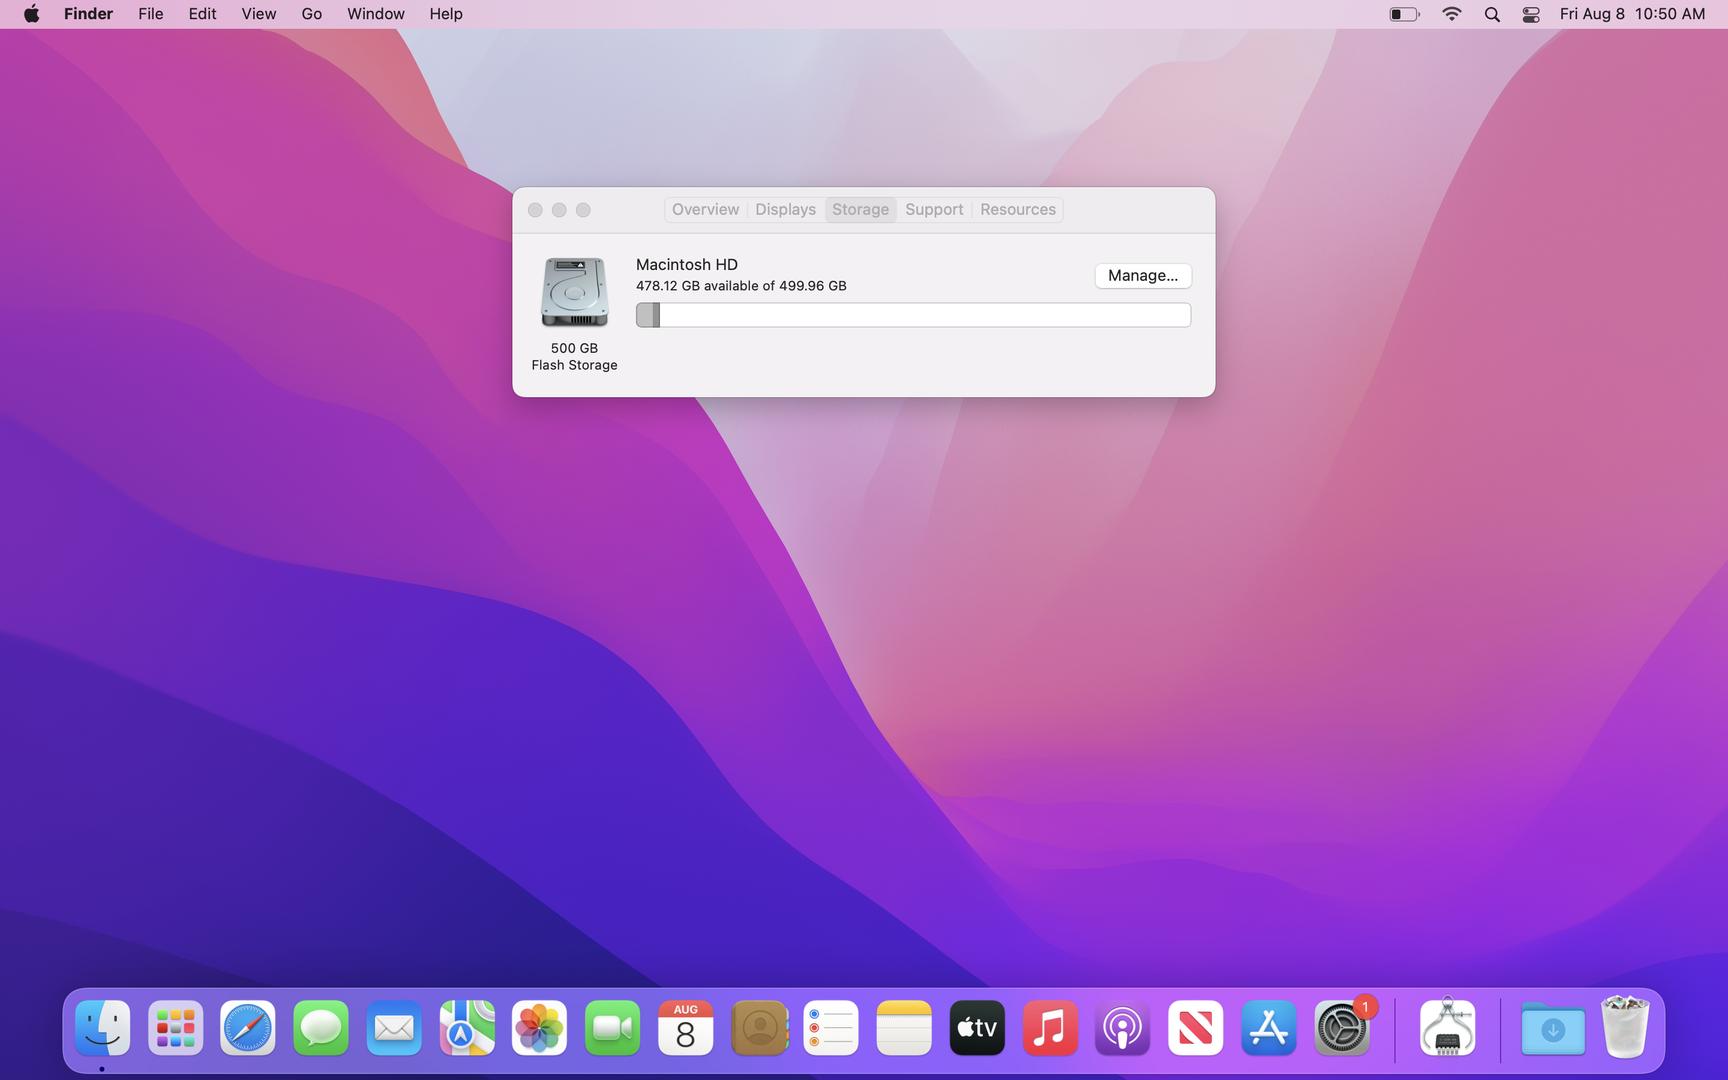
Task: Open Control Center
Action: point(1531,14)
